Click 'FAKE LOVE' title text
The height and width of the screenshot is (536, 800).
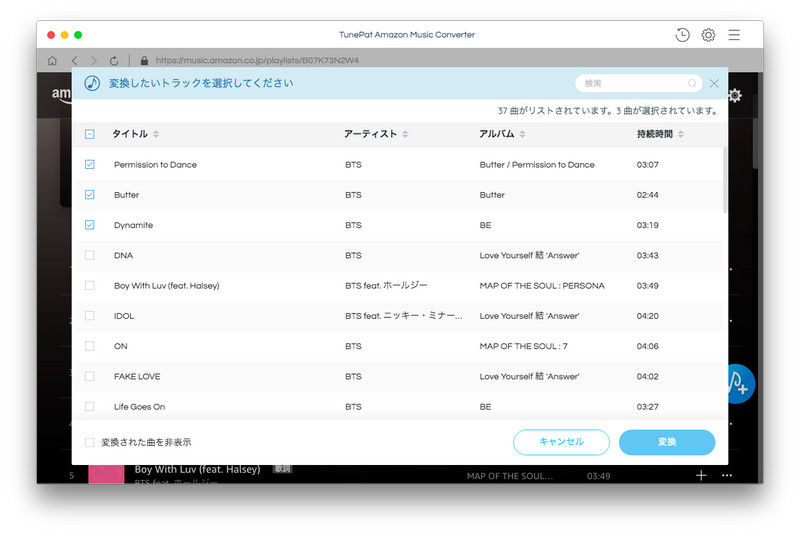[137, 376]
